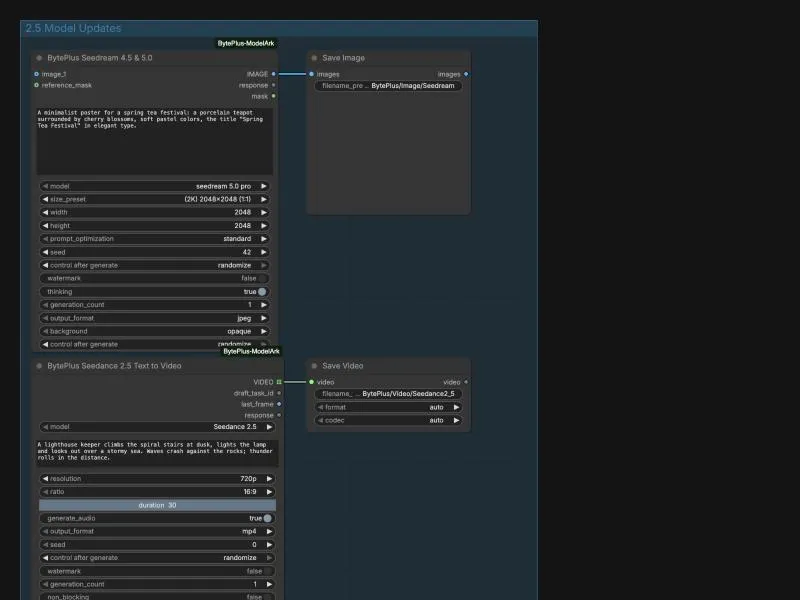Image resolution: width=800 pixels, height=600 pixels.
Task: Click the IMAGE output socket on Seedream node
Action: [x=273, y=74]
